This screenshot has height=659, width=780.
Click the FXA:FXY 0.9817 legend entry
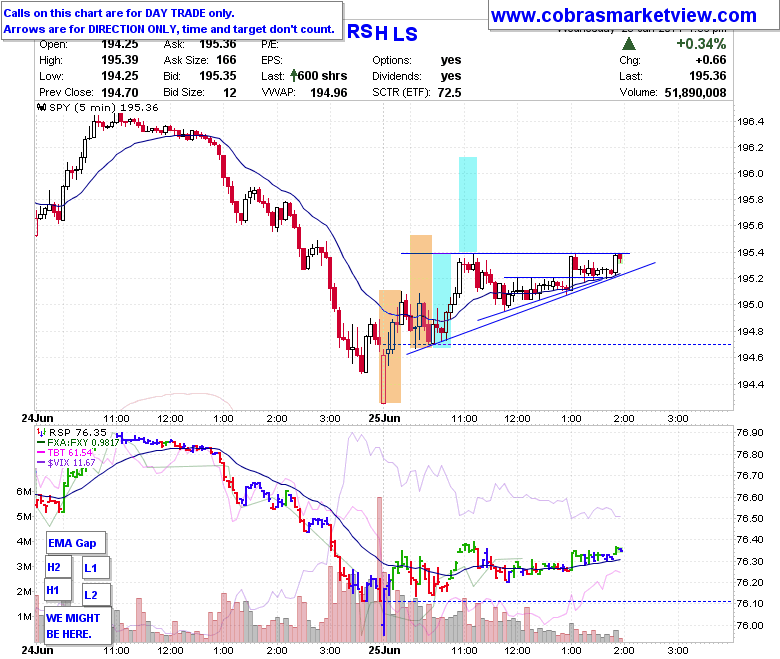tap(79, 442)
